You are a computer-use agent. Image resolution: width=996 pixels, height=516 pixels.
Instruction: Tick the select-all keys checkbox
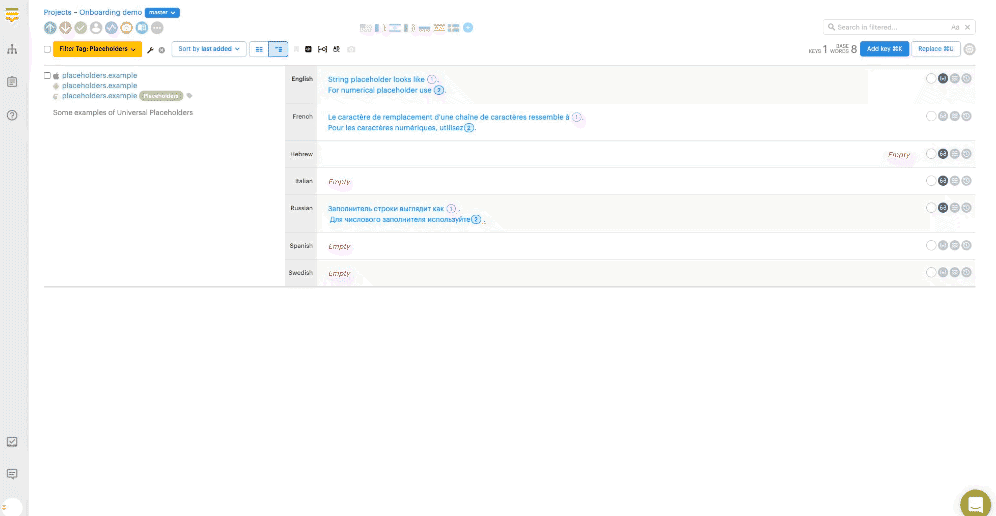(x=47, y=49)
